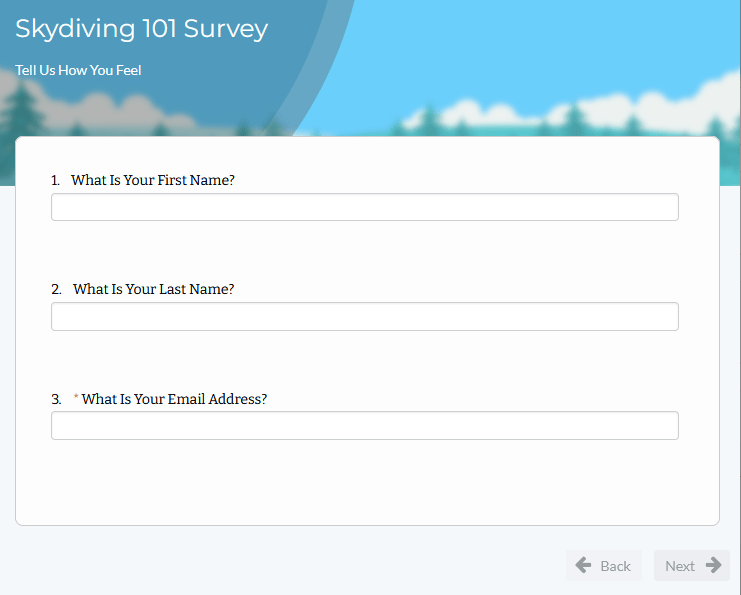Click the What Is Your Last Name question
The width and height of the screenshot is (741, 595).
pos(154,289)
